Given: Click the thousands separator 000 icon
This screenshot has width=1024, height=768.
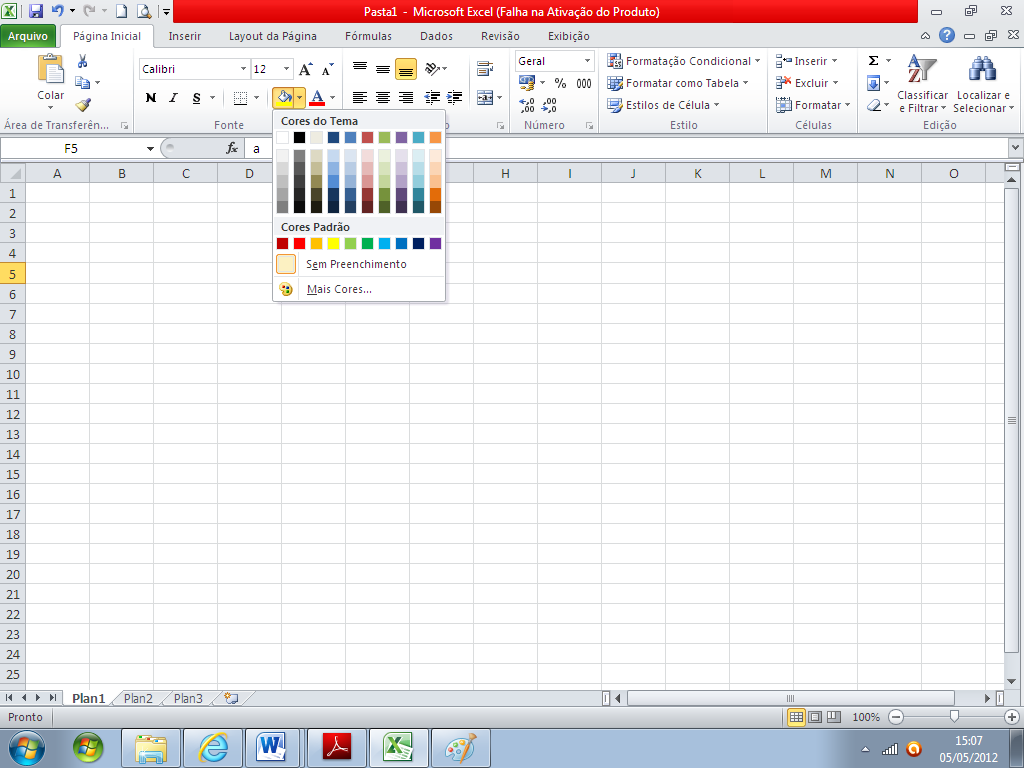Looking at the screenshot, I should click(x=584, y=83).
